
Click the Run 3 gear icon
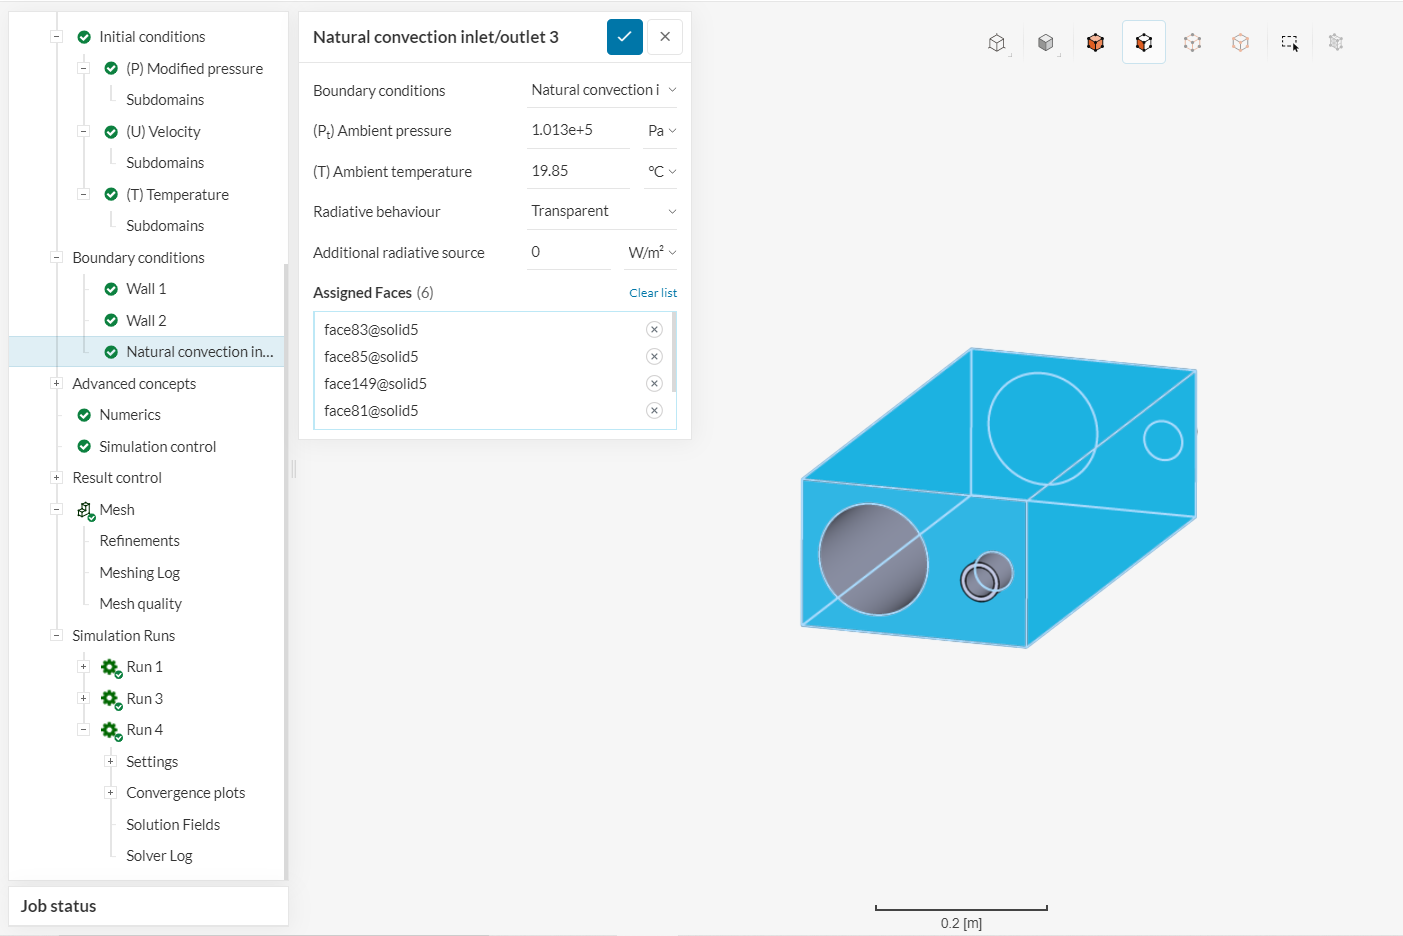coord(111,699)
